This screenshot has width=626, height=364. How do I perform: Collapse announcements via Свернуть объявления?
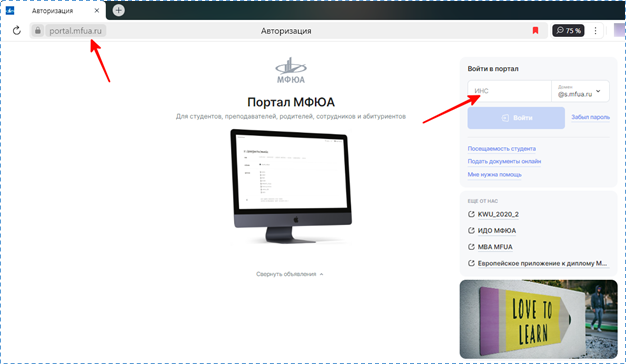point(290,274)
